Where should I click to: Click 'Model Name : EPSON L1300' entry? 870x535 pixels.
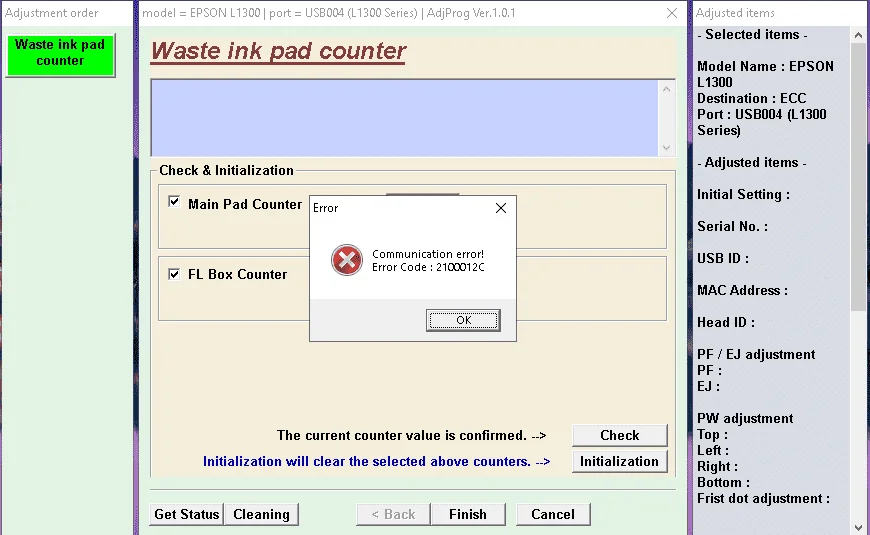pyautogui.click(x=765, y=74)
